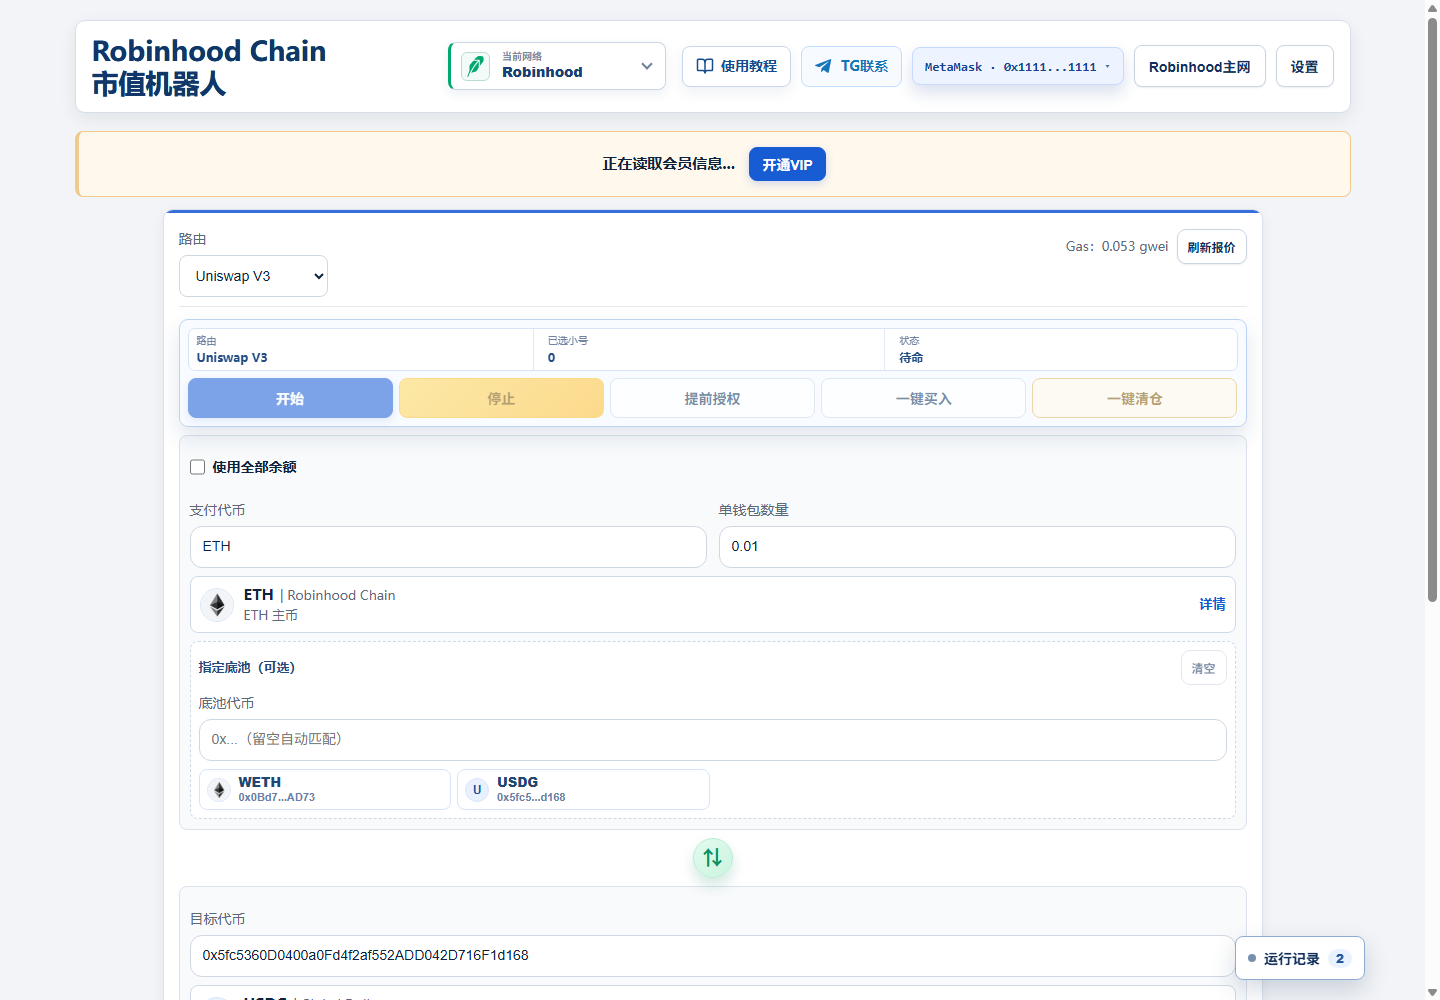Open the TG联系 contact button
1440x1000 pixels.
coord(851,66)
